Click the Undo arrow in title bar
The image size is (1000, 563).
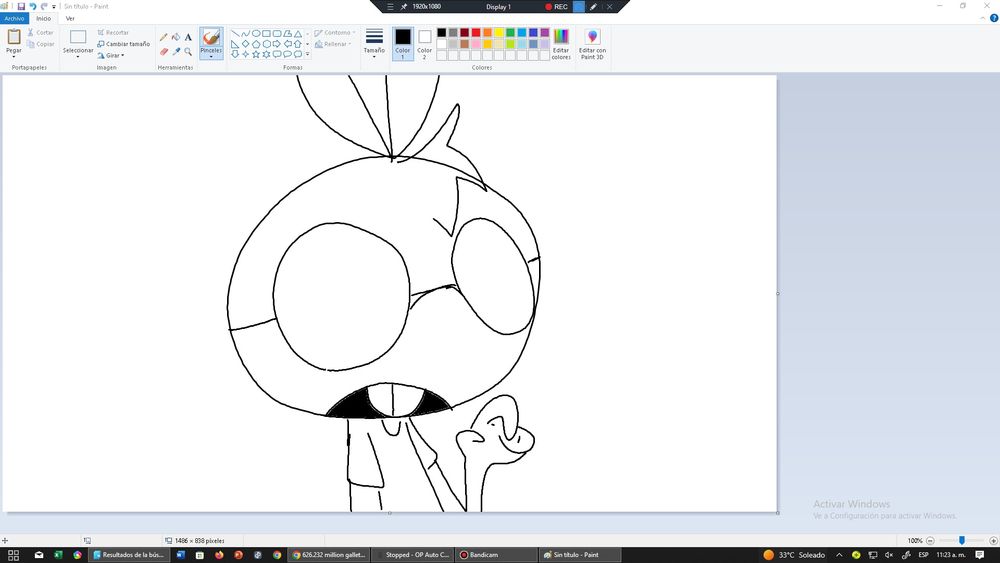pyautogui.click(x=33, y=6)
